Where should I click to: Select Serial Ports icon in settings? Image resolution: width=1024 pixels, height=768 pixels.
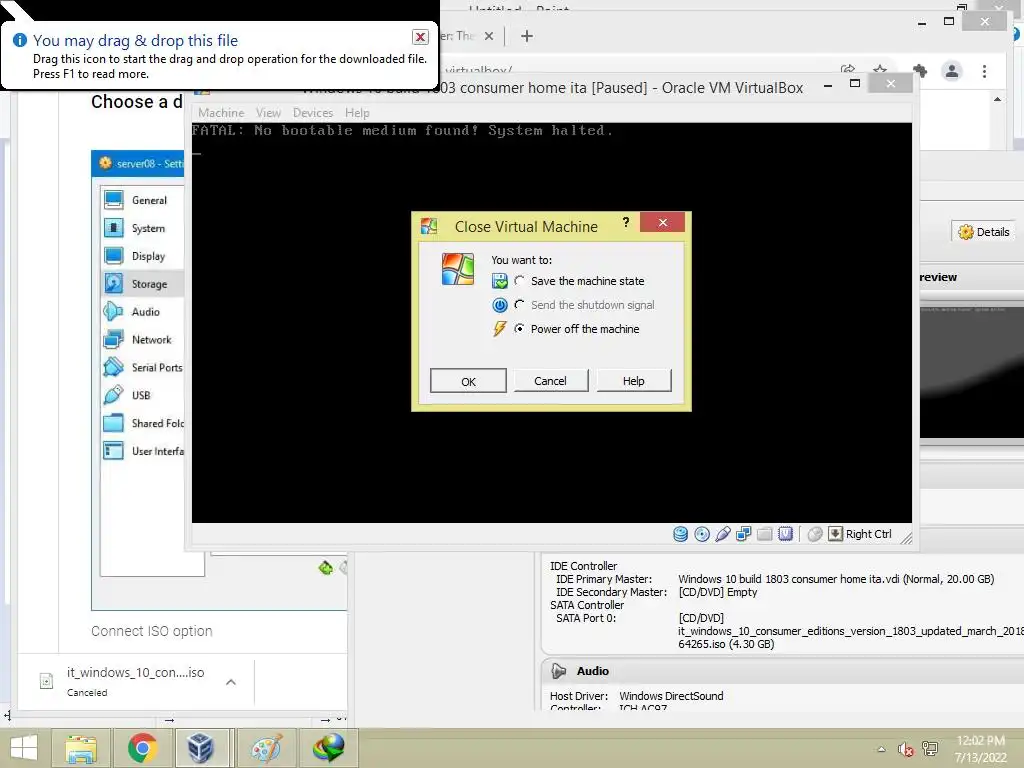click(x=114, y=367)
